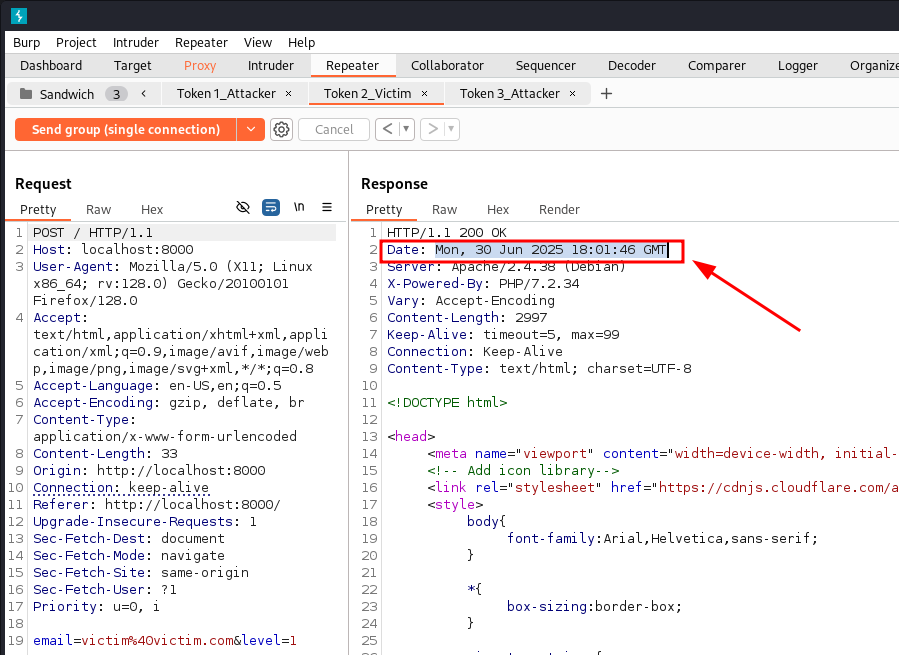Image resolution: width=899 pixels, height=655 pixels.
Task: Open the Burp menu
Action: 26,42
